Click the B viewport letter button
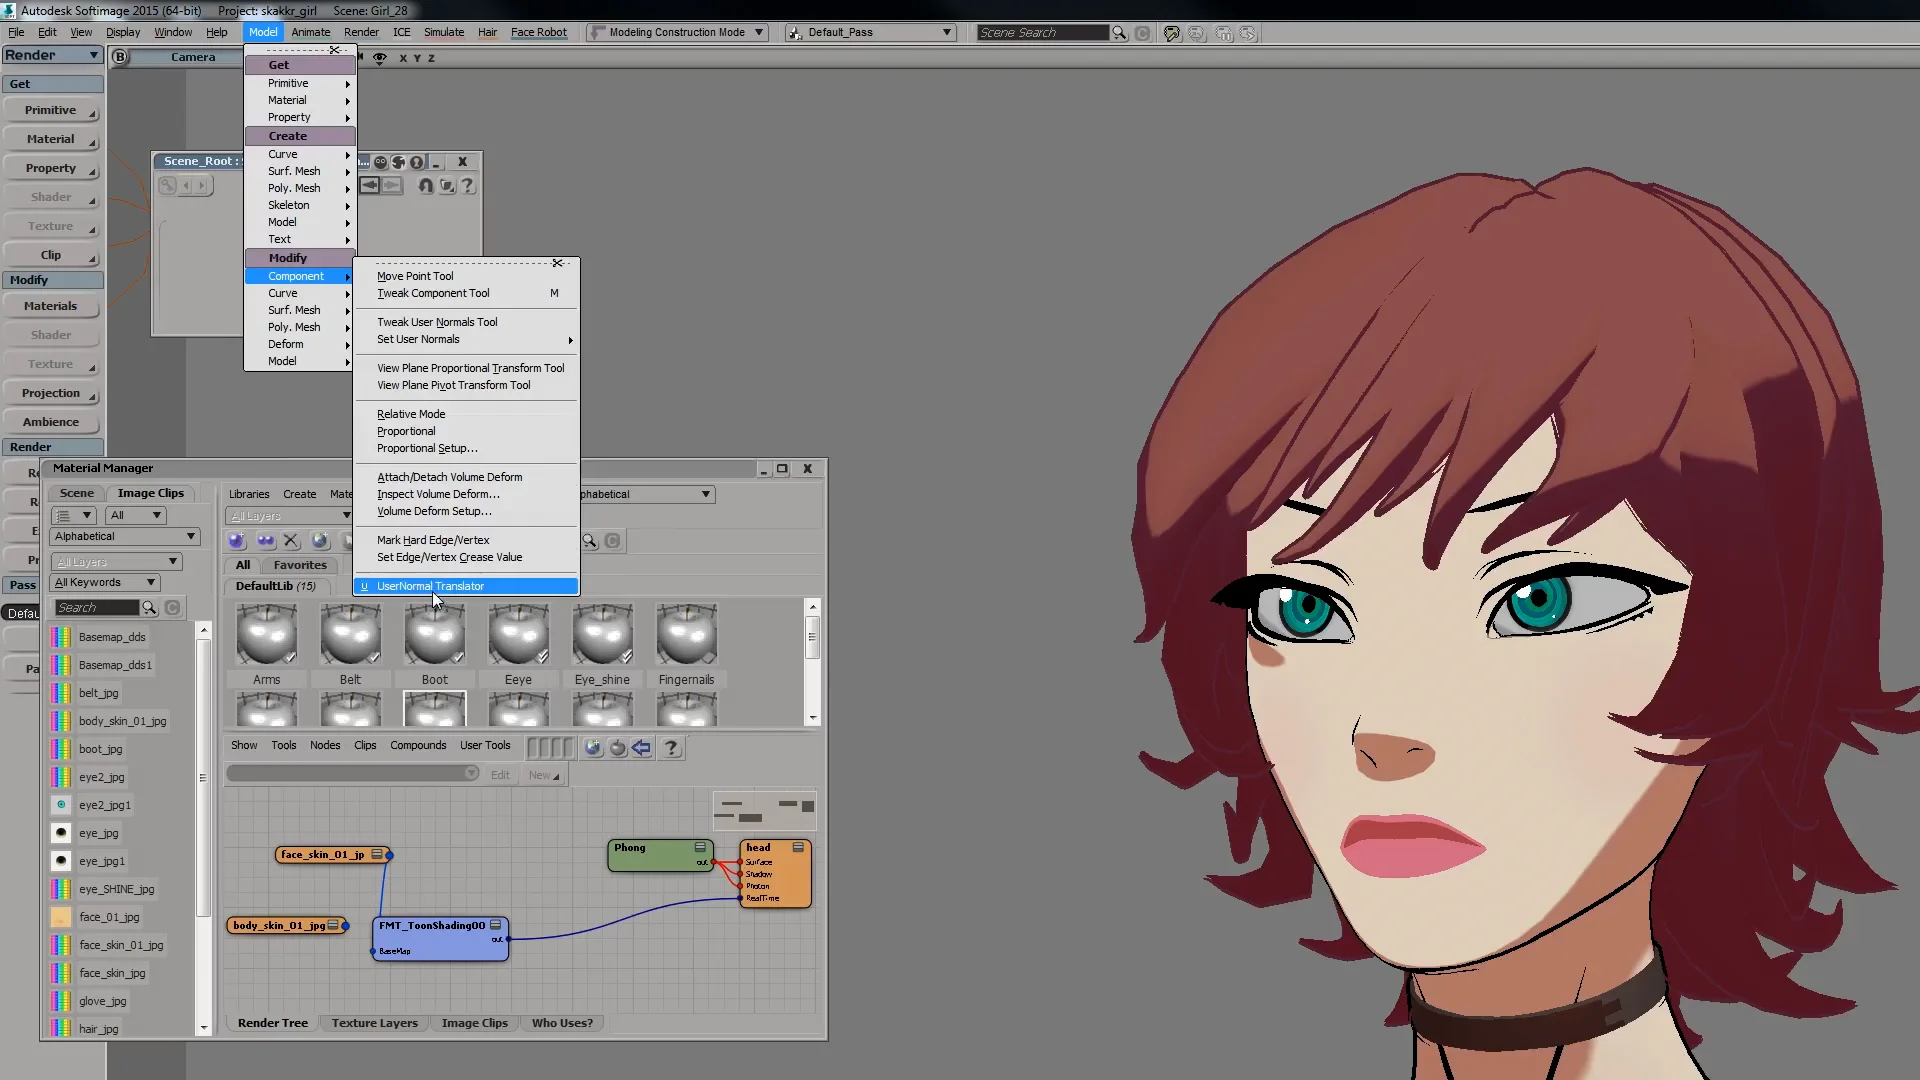Image resolution: width=1920 pixels, height=1080 pixels. click(120, 57)
